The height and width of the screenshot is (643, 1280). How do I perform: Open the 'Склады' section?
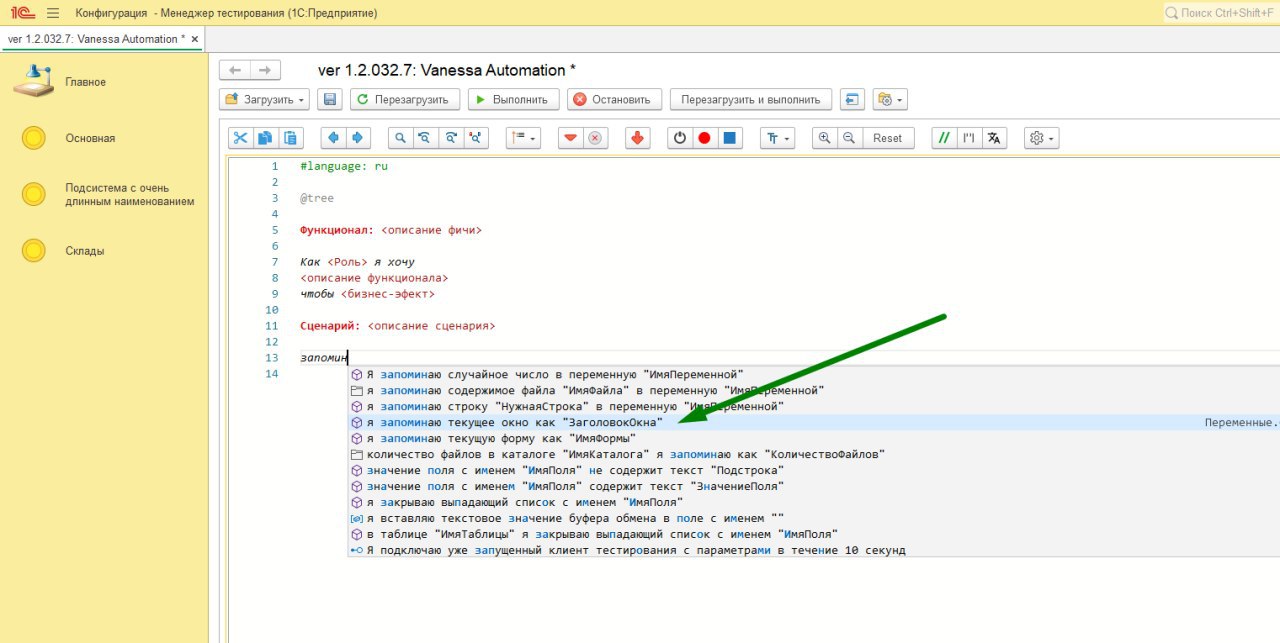[85, 251]
